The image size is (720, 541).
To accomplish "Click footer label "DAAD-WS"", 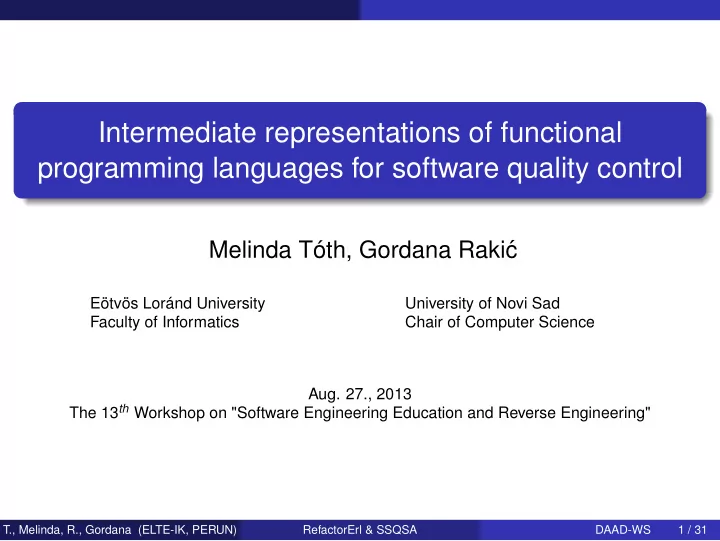I will pos(623,530).
